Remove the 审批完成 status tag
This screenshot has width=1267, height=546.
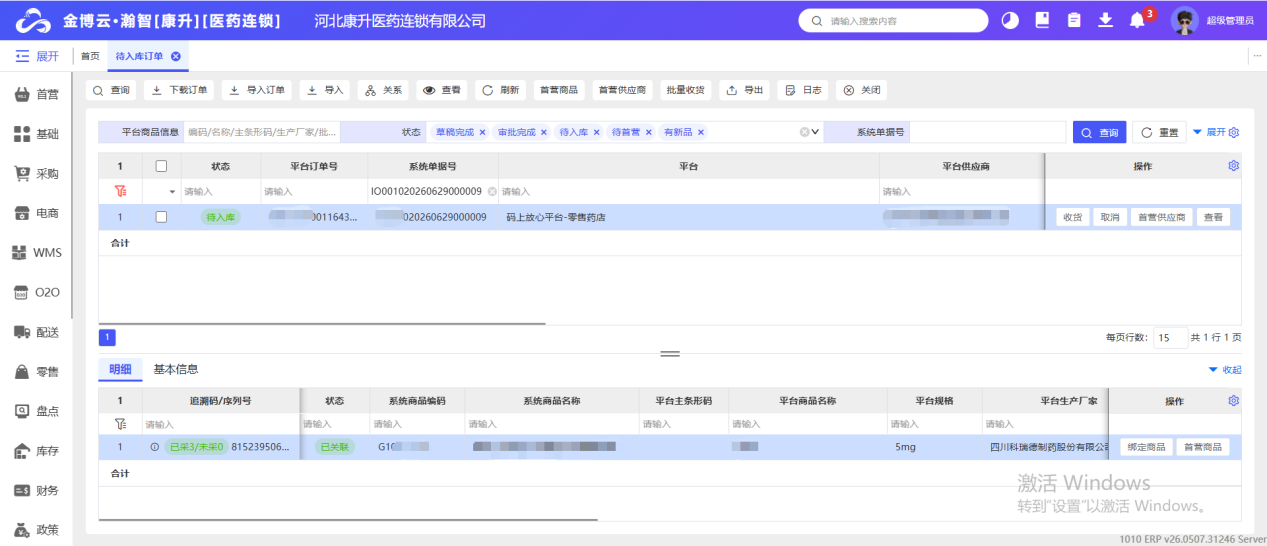point(544,132)
